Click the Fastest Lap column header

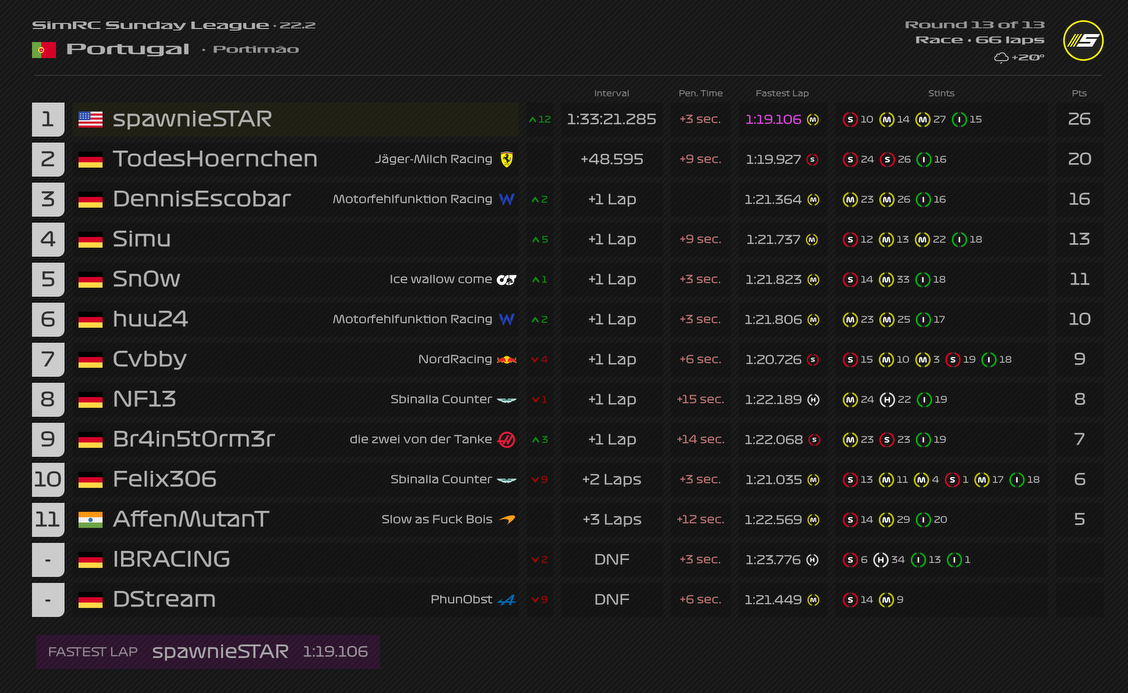pyautogui.click(x=782, y=93)
